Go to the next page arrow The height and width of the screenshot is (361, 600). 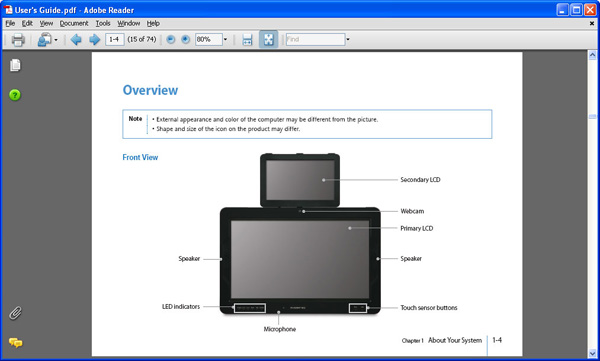coord(95,39)
